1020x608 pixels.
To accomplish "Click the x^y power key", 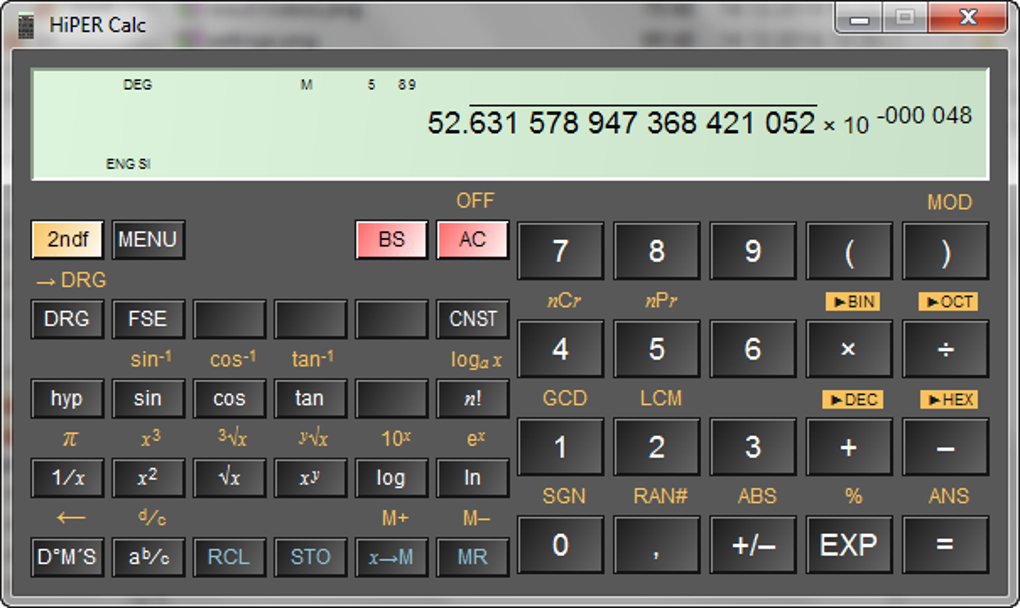I will point(310,478).
